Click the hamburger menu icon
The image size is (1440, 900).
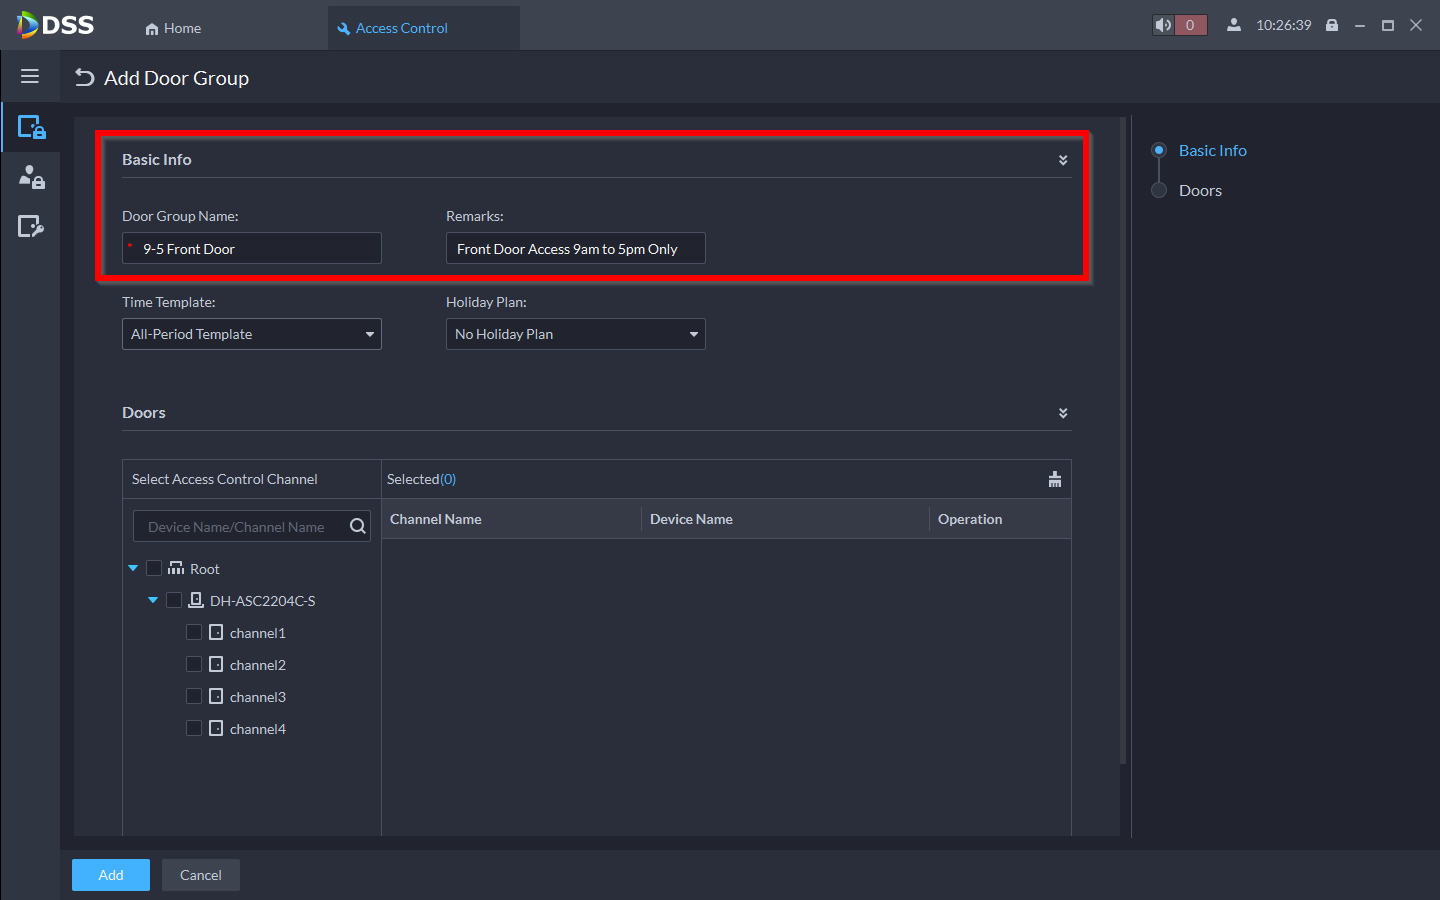(x=30, y=76)
